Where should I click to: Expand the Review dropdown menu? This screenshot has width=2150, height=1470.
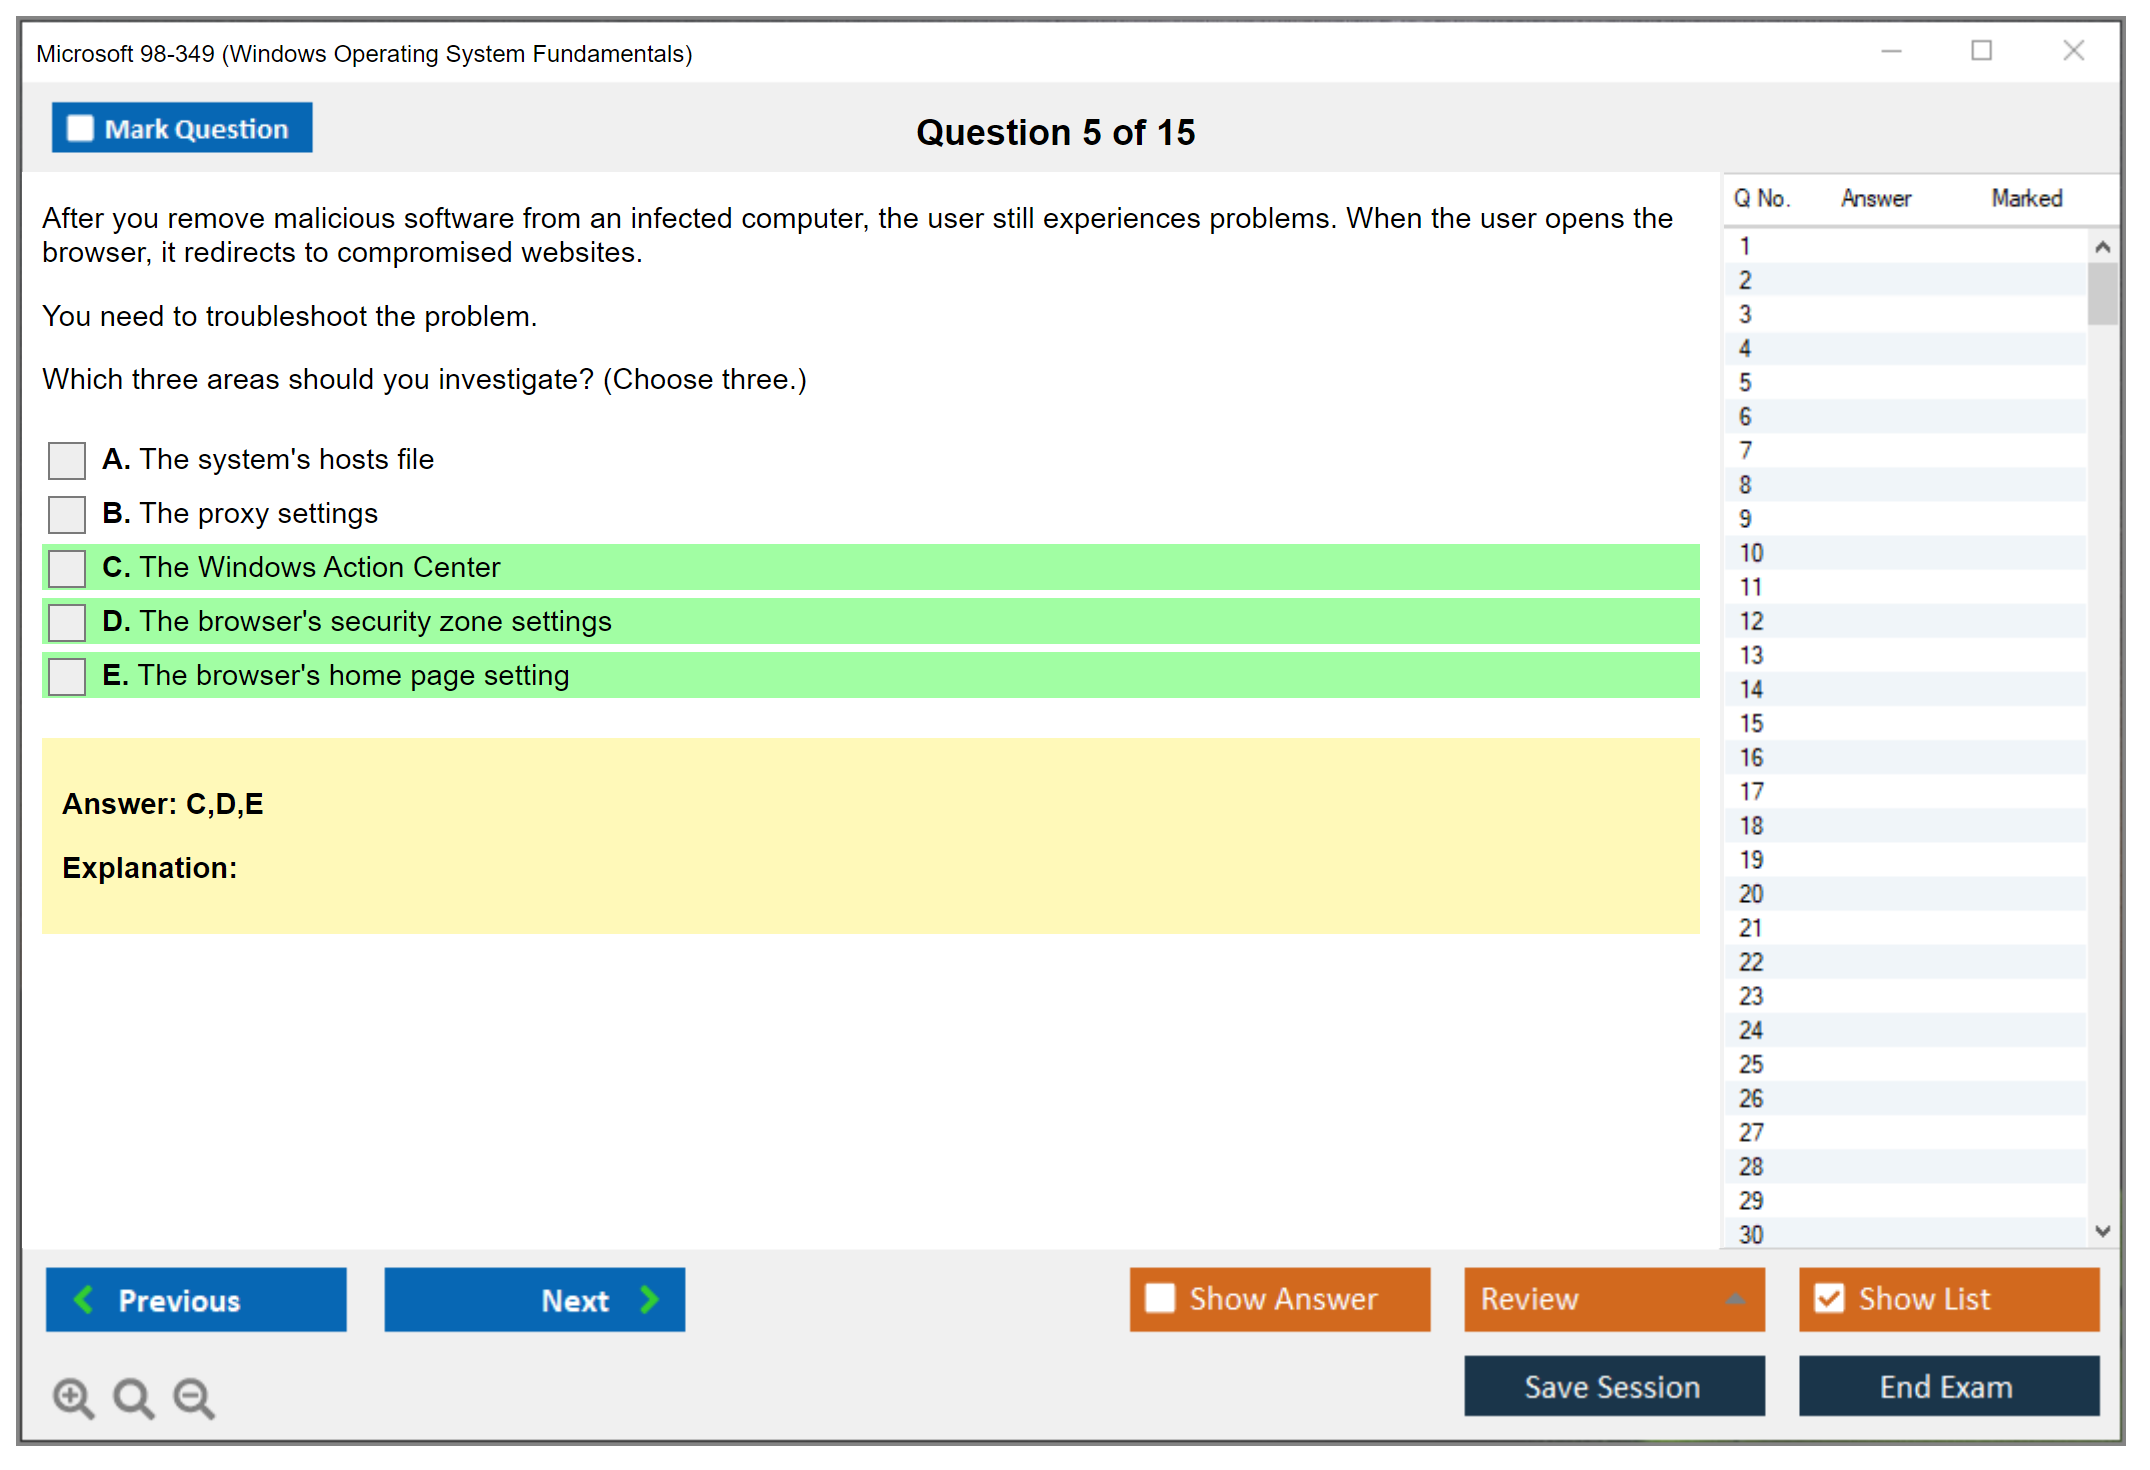[x=1735, y=1299]
